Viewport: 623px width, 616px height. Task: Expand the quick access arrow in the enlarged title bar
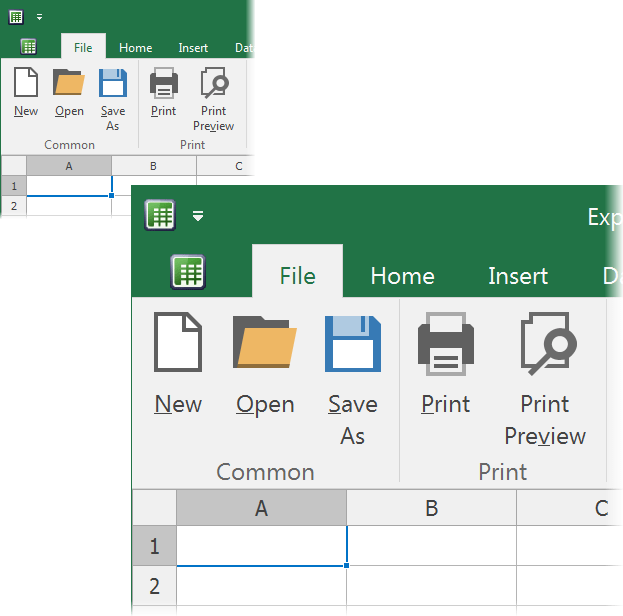pyautogui.click(x=198, y=215)
